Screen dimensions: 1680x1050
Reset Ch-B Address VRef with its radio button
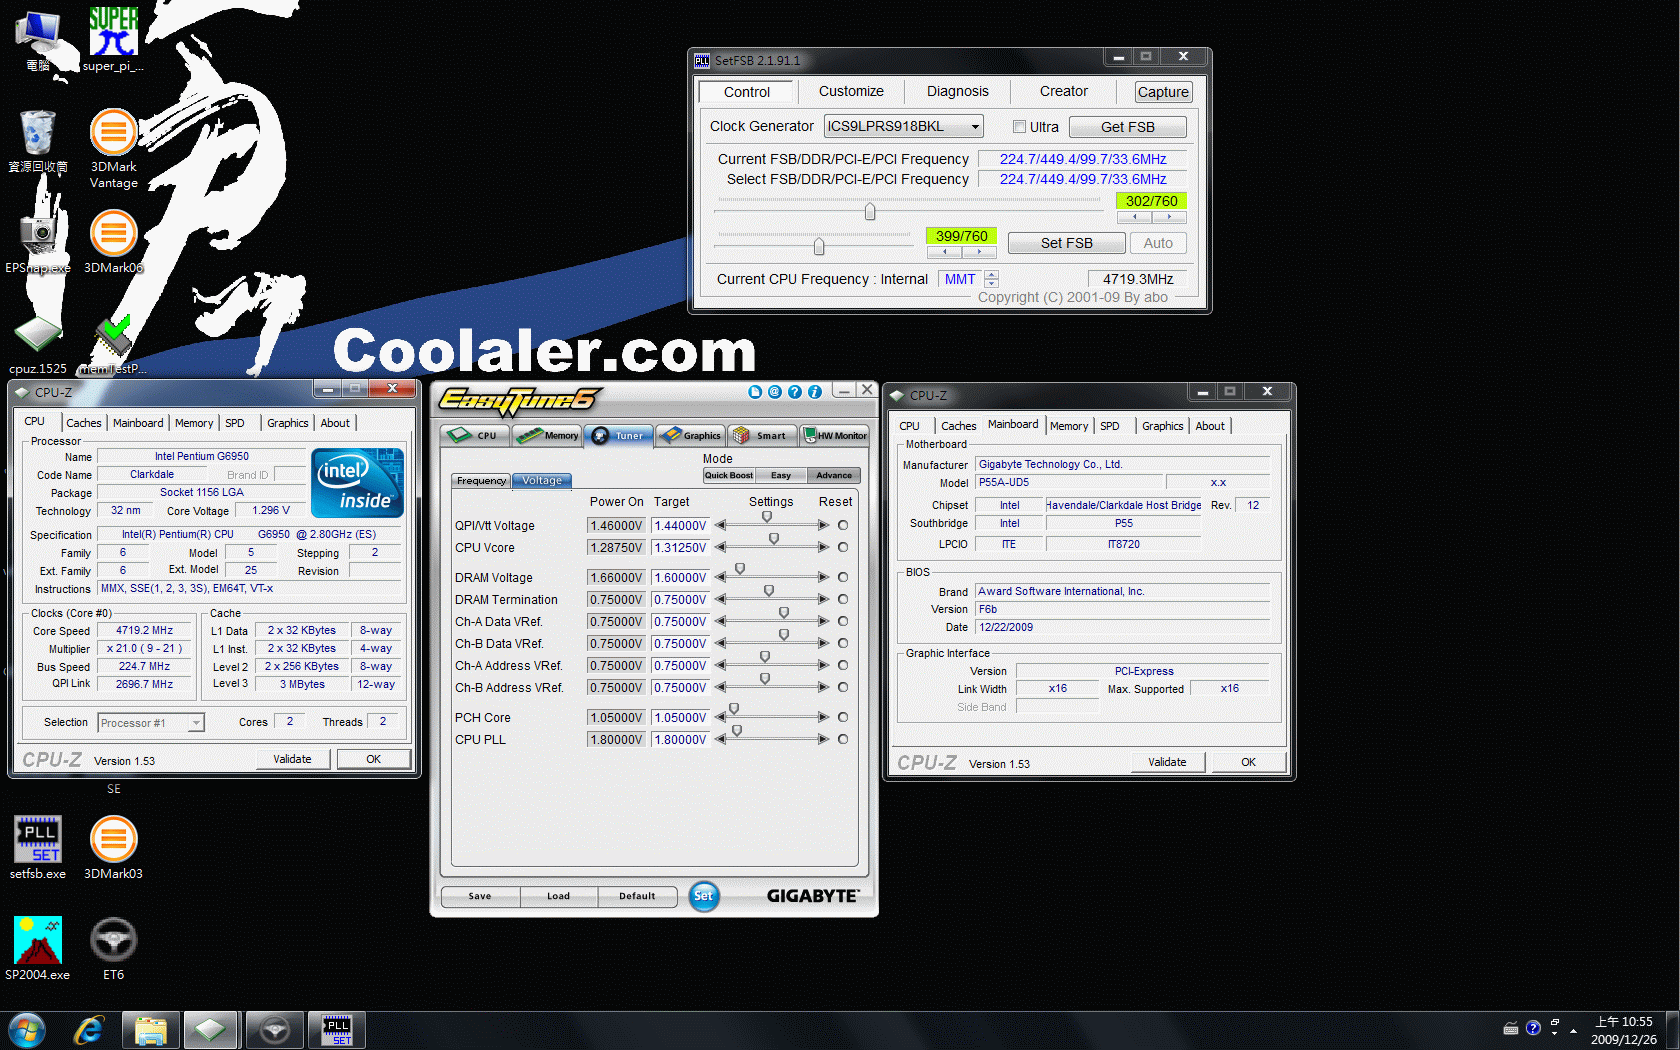pyautogui.click(x=843, y=687)
